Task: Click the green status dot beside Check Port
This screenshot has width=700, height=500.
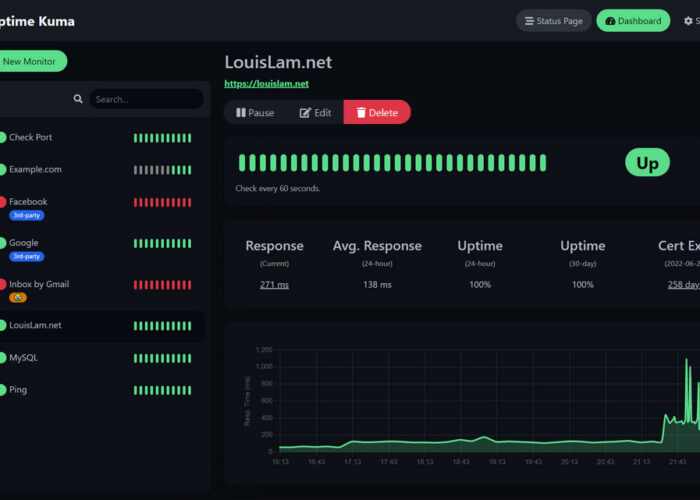Action: tap(2, 138)
